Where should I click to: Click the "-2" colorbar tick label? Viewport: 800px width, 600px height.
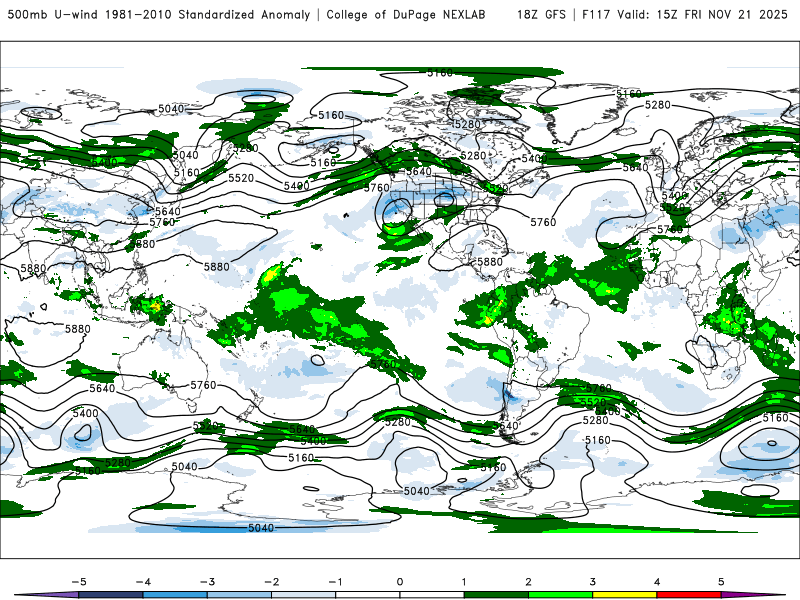pos(271,582)
